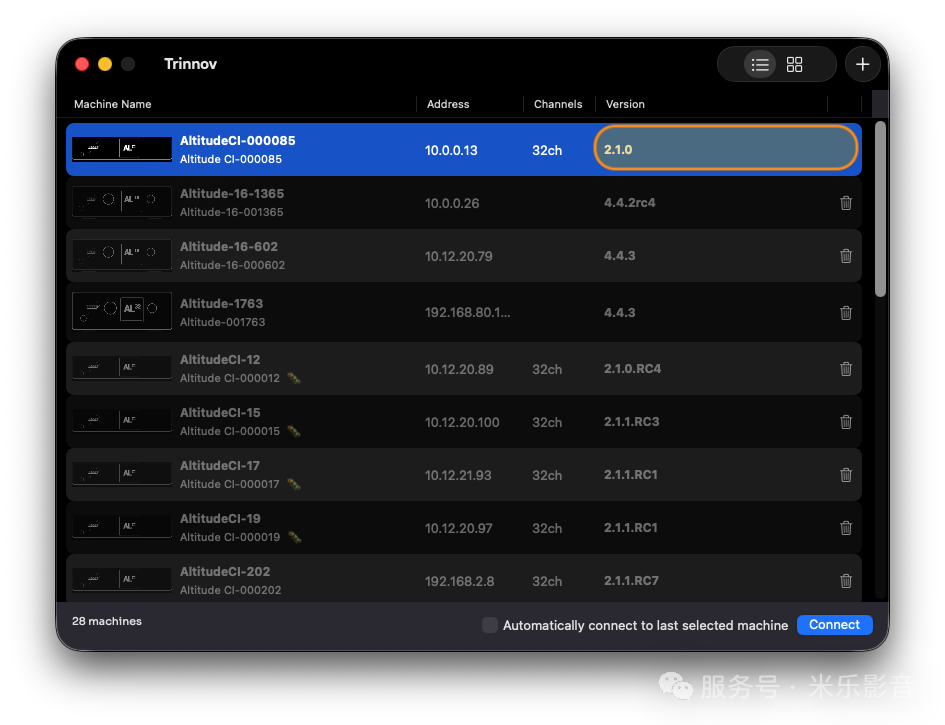Image resolution: width=945 pixels, height=725 pixels.
Task: Click the Channels column header
Action: (558, 104)
